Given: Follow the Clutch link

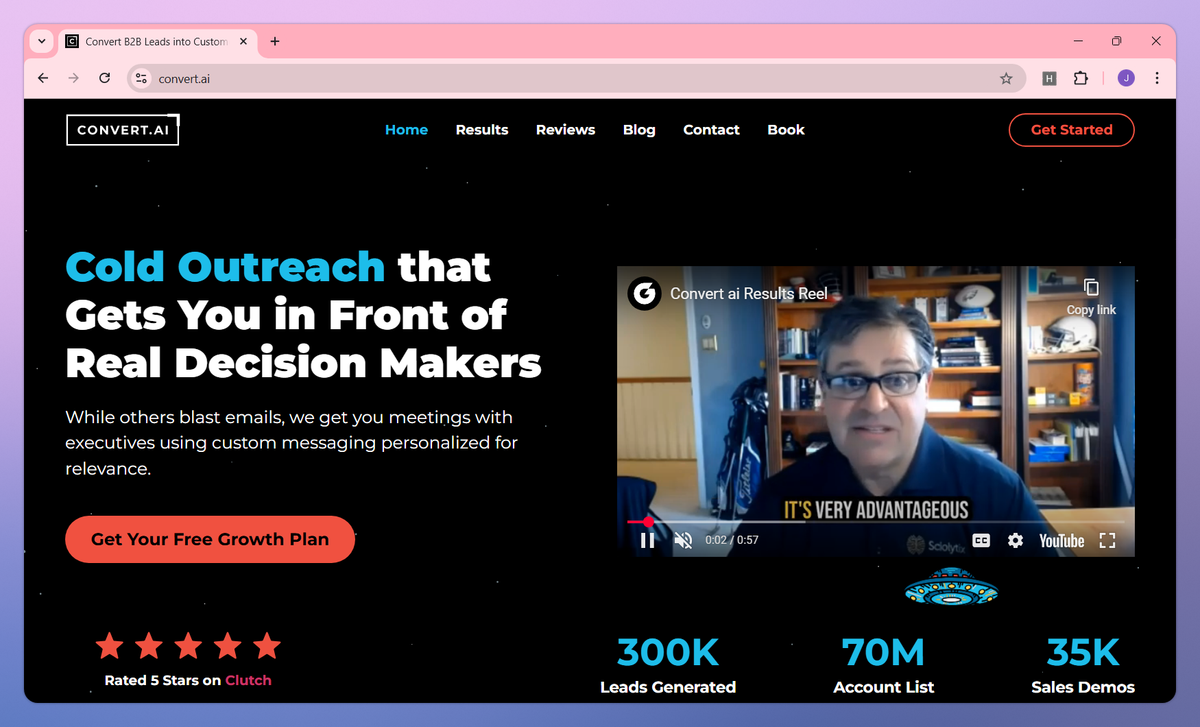Looking at the screenshot, I should [x=248, y=680].
